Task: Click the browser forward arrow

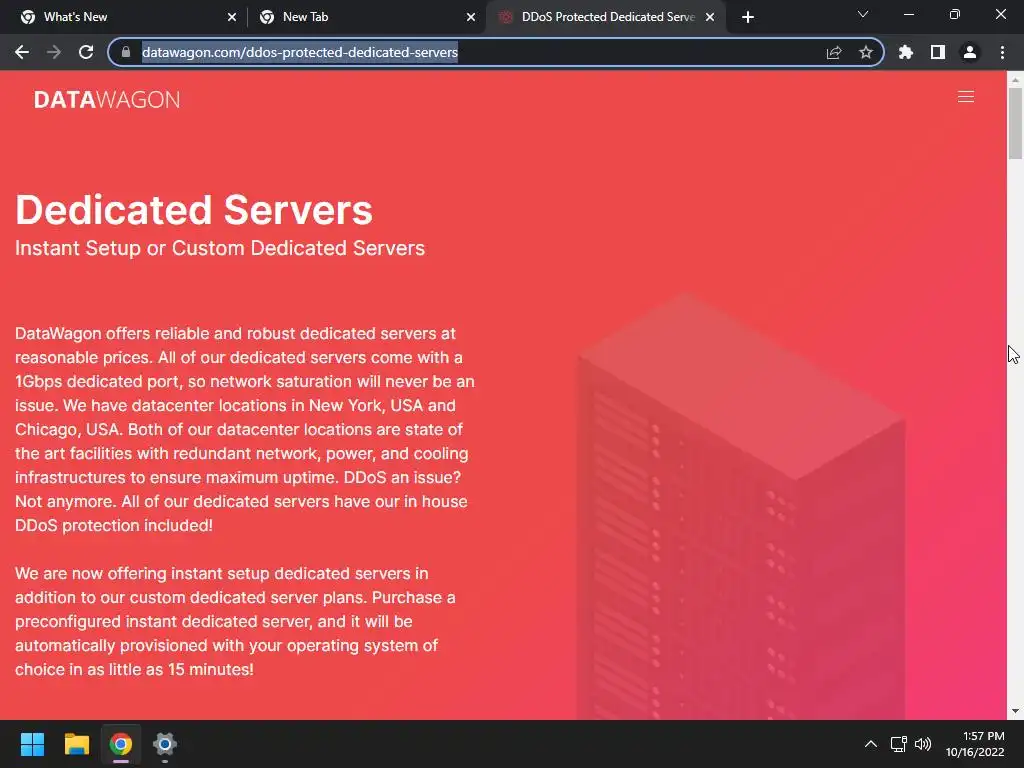Action: tap(54, 52)
